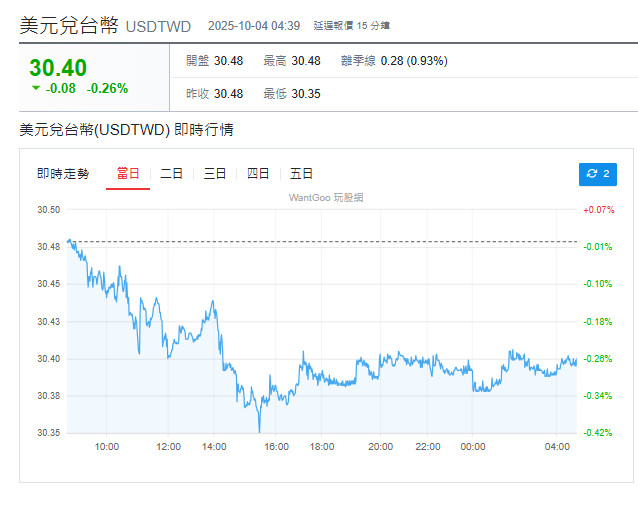
Task: Select the 當日 chart tab
Action: coord(128,174)
